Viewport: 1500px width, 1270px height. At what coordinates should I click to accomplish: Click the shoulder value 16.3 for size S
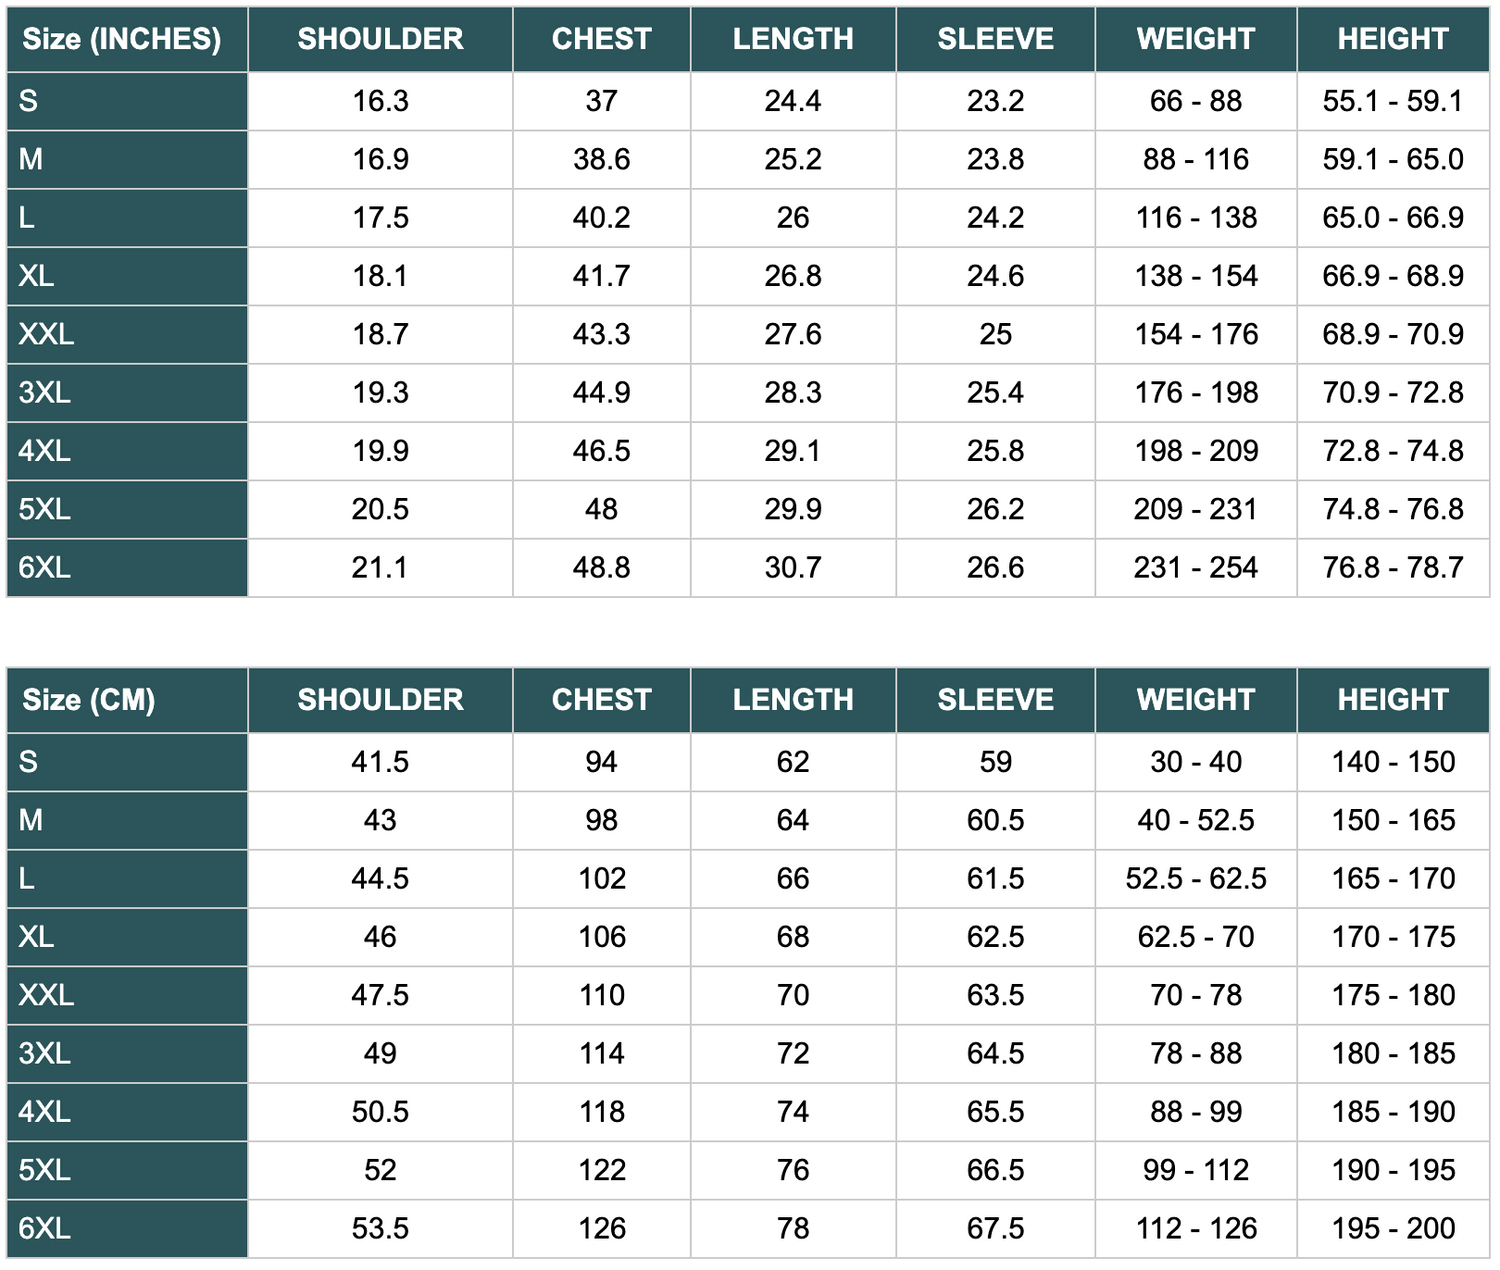tap(380, 101)
